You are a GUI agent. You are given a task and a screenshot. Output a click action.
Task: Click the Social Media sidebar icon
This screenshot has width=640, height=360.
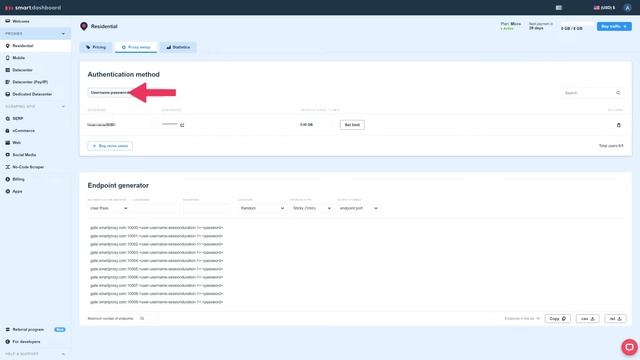[7, 155]
